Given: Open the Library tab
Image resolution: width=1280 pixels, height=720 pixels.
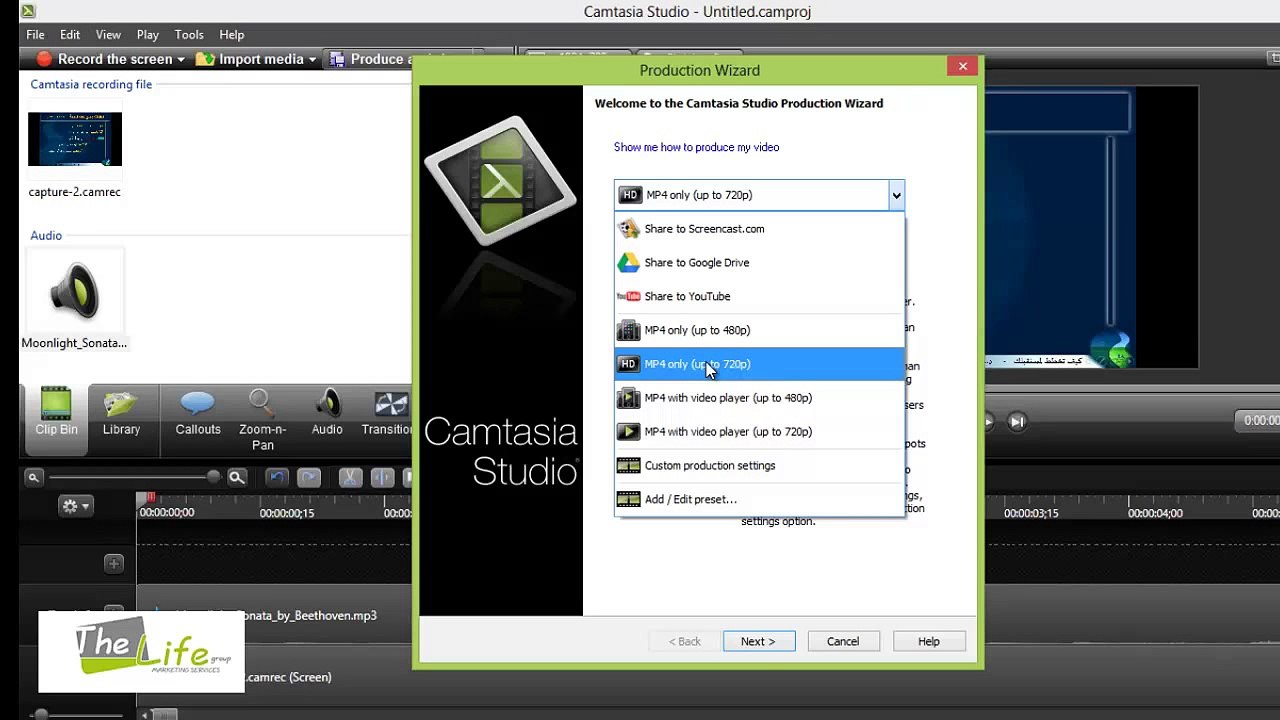Looking at the screenshot, I should [x=121, y=411].
